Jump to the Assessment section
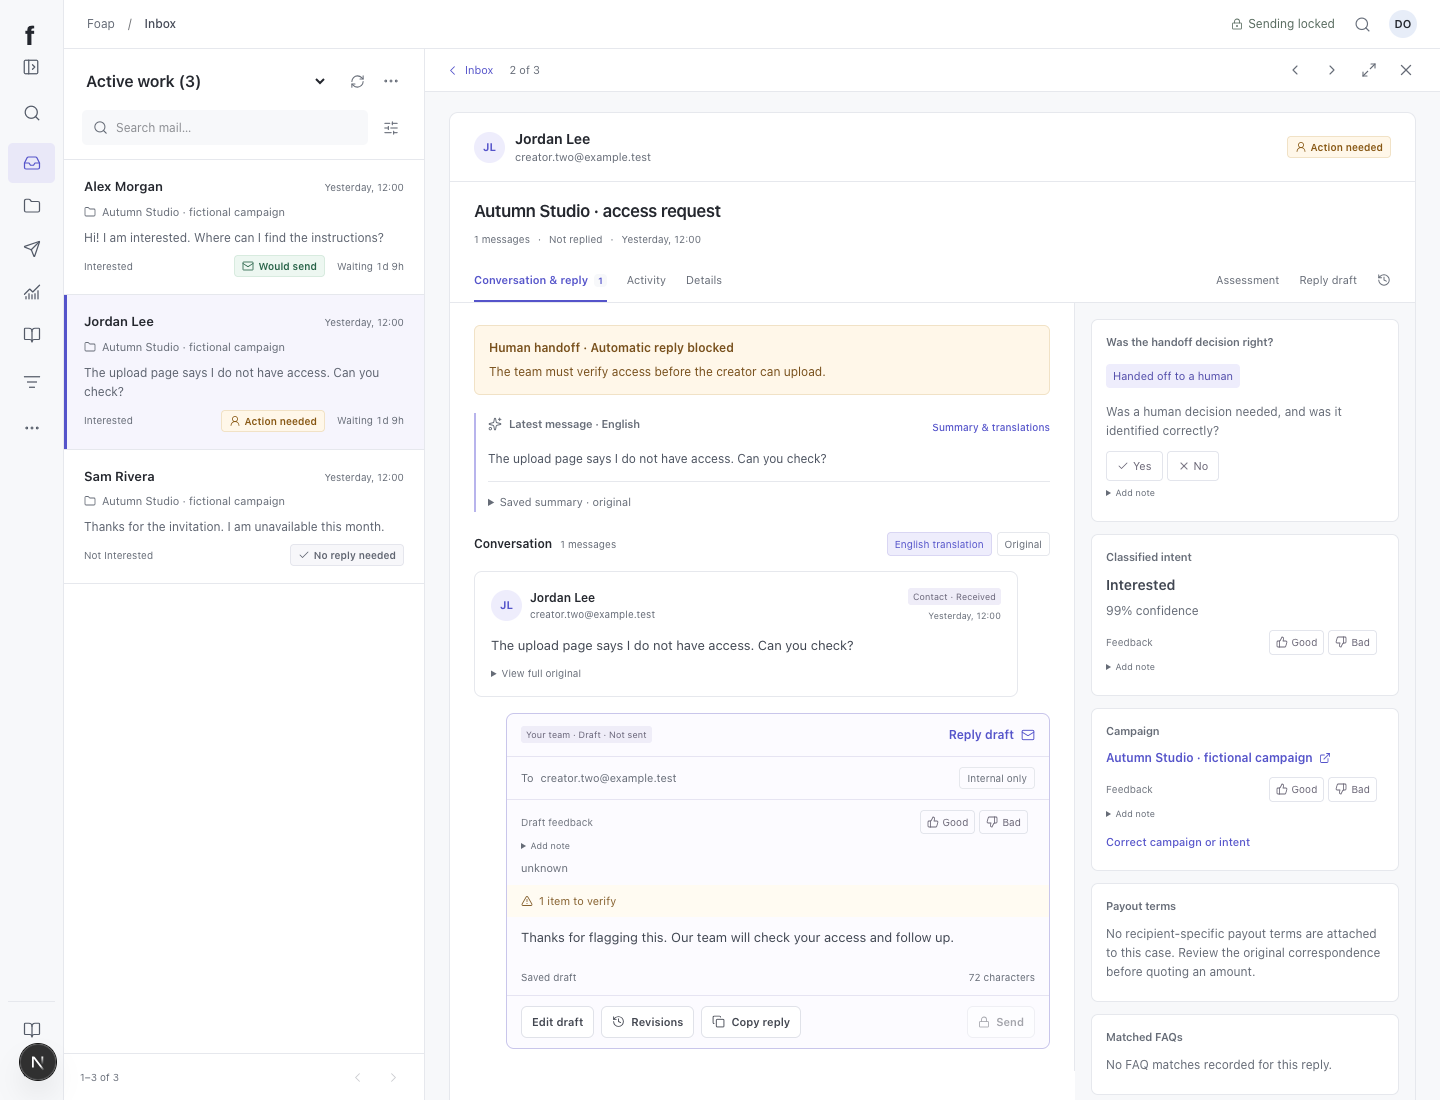Screen dimensions: 1440x1100 click(1247, 280)
